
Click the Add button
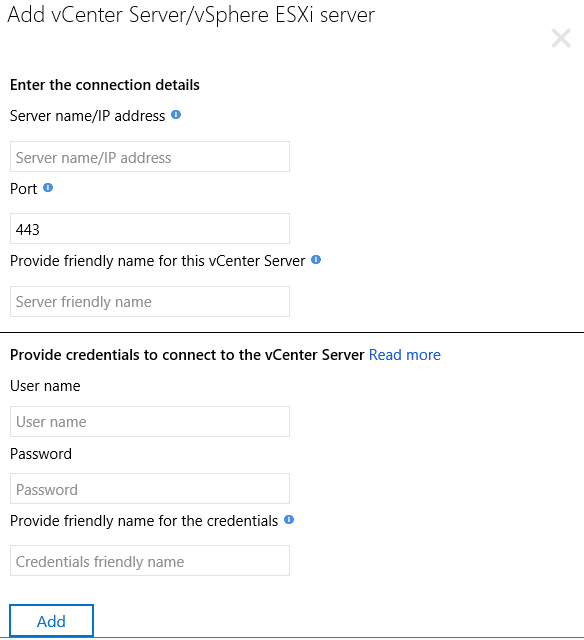[51, 621]
